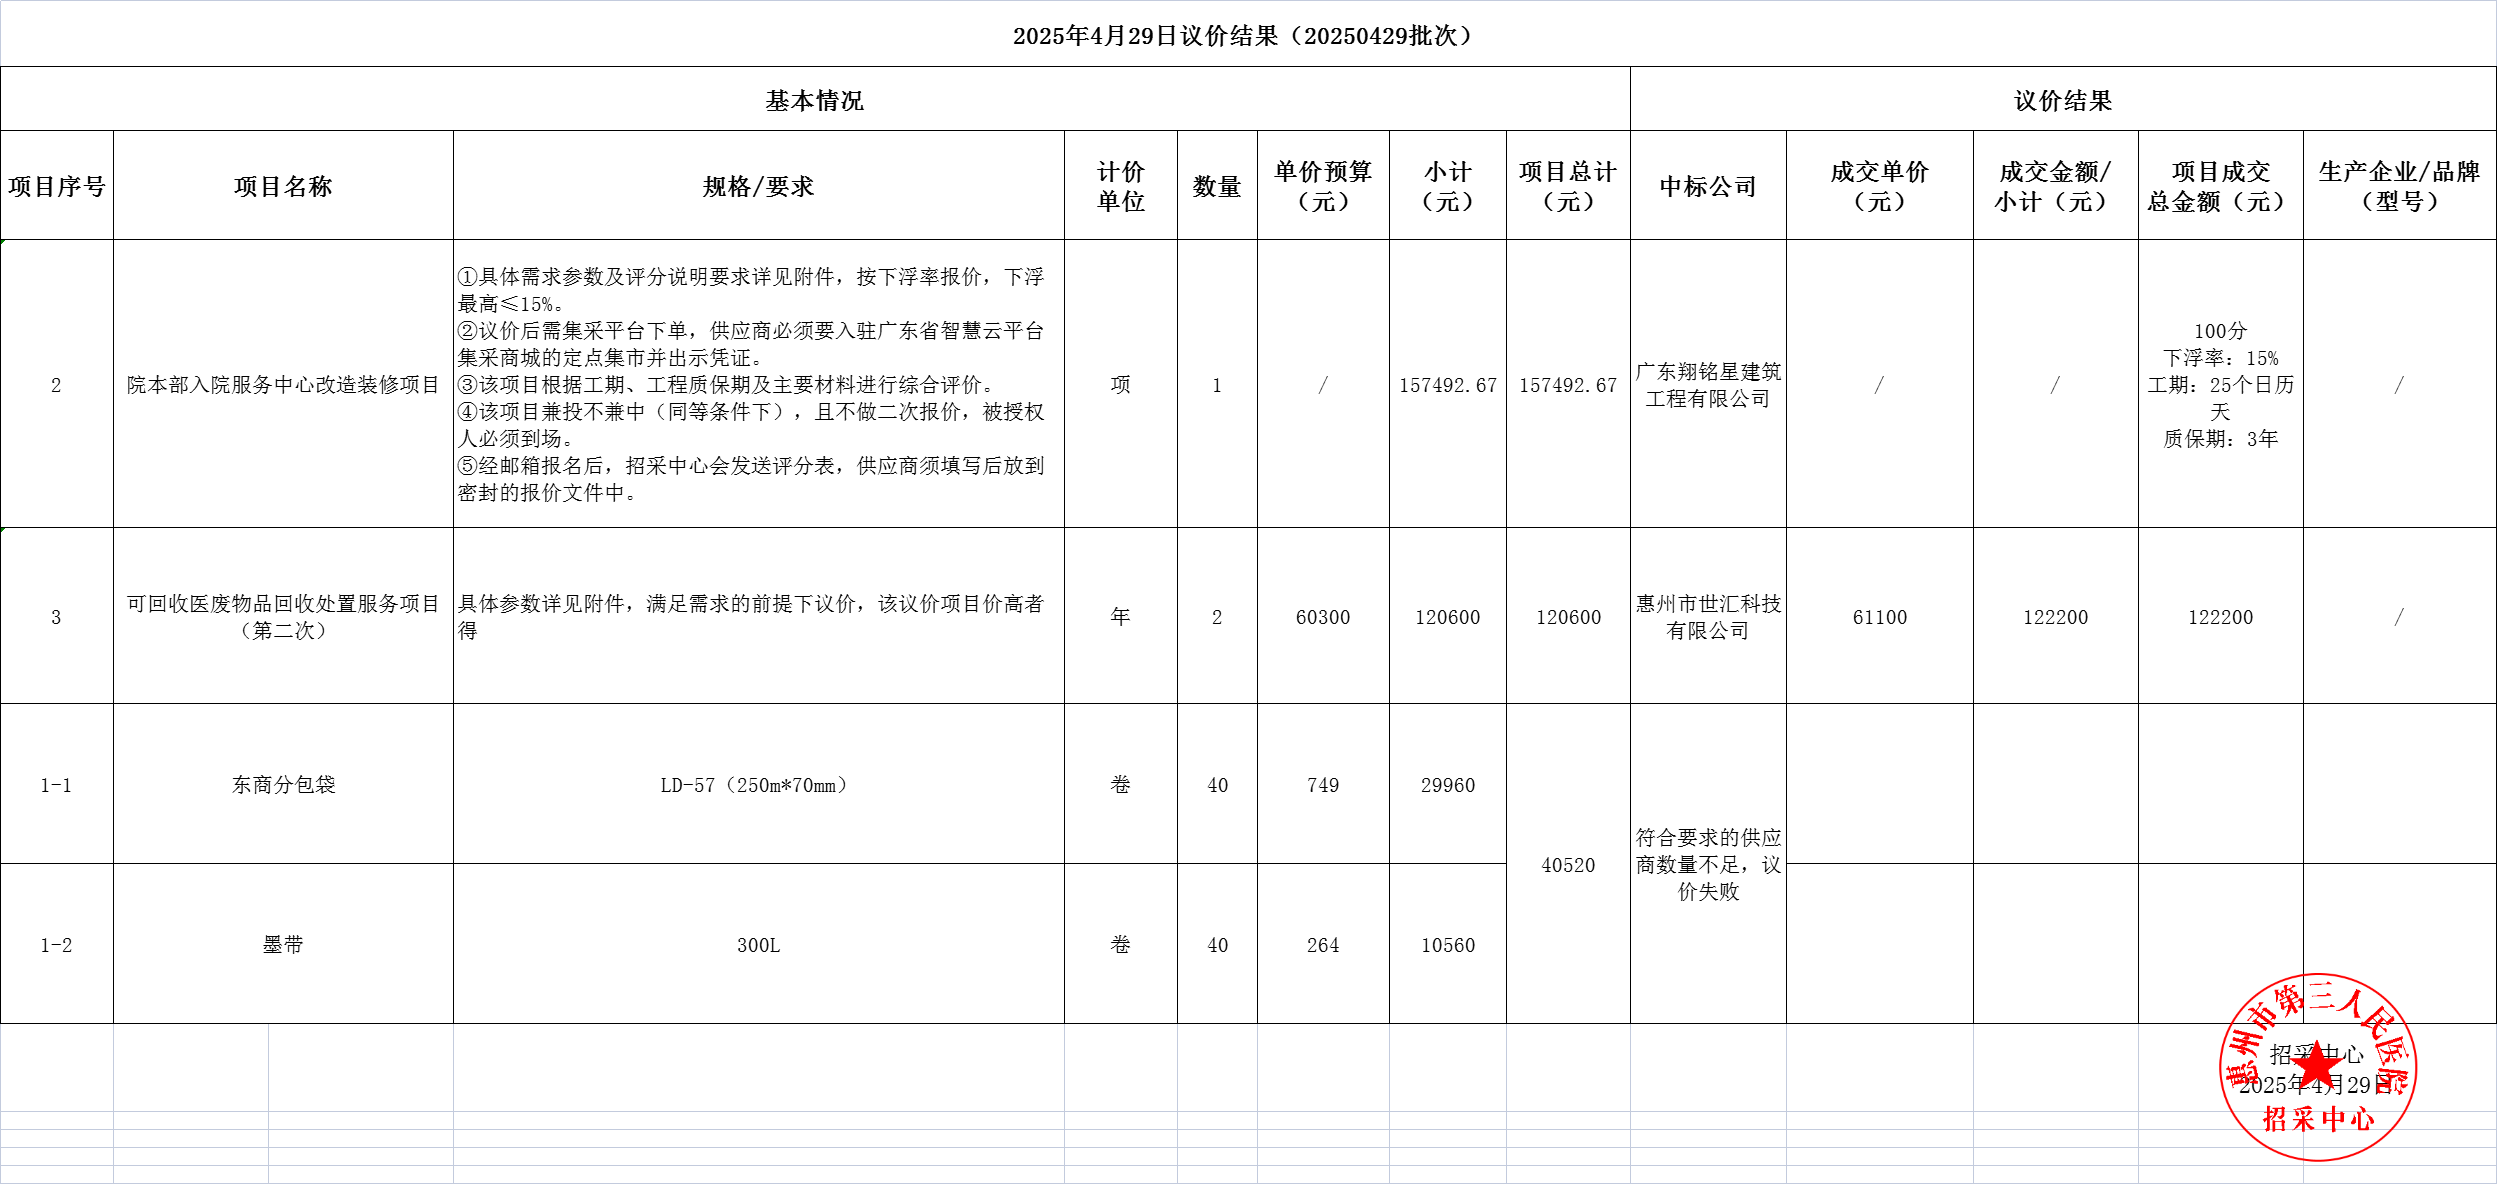Click the 议价失败 notice cell
The height and width of the screenshot is (1185, 2498).
tap(1707, 865)
